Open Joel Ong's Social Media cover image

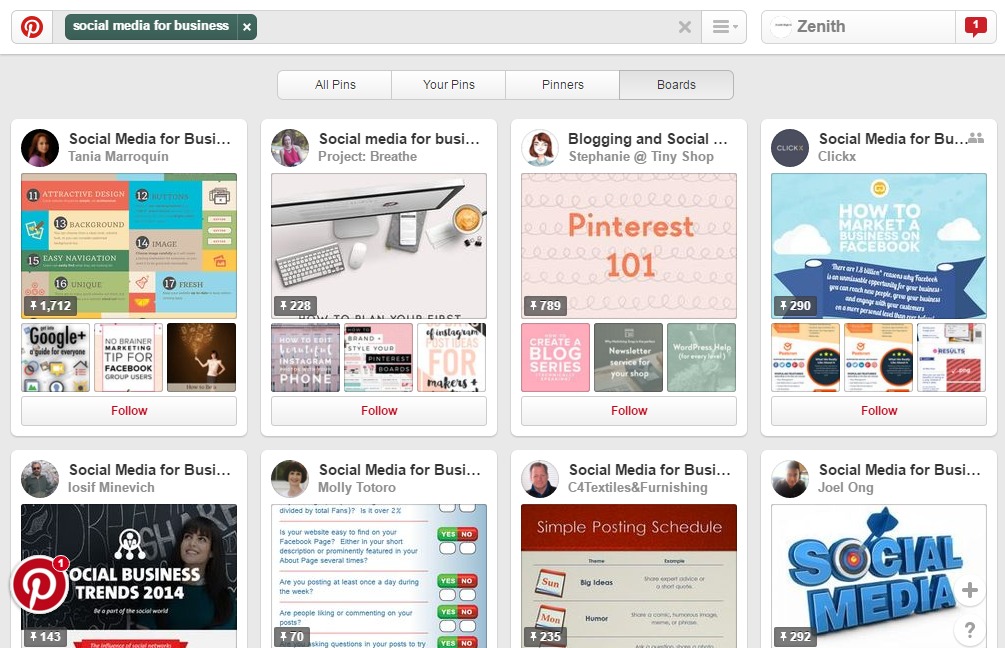879,576
